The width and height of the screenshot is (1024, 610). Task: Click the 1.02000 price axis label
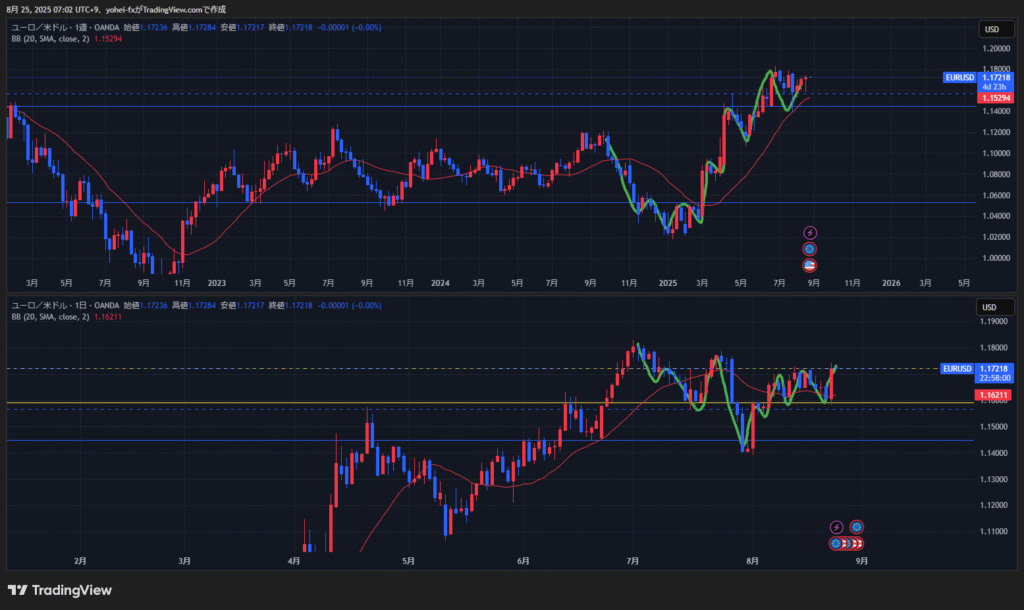pyautogui.click(x=996, y=237)
